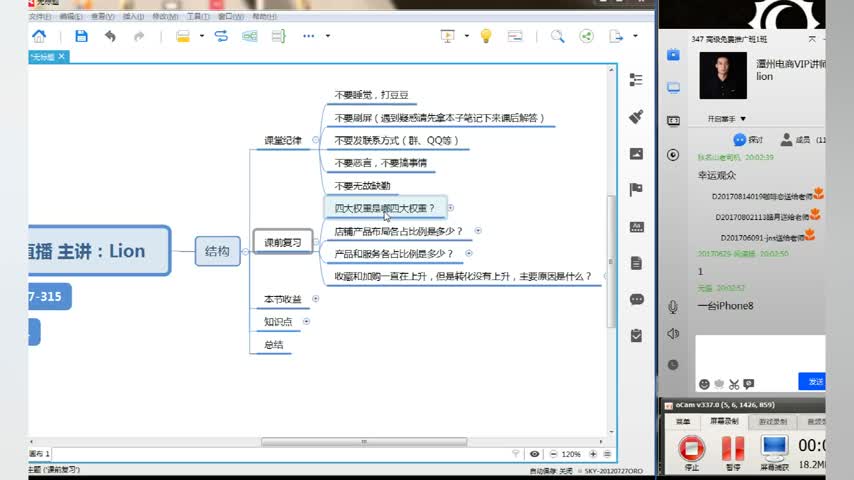Collapse the 结构 node

245,252
